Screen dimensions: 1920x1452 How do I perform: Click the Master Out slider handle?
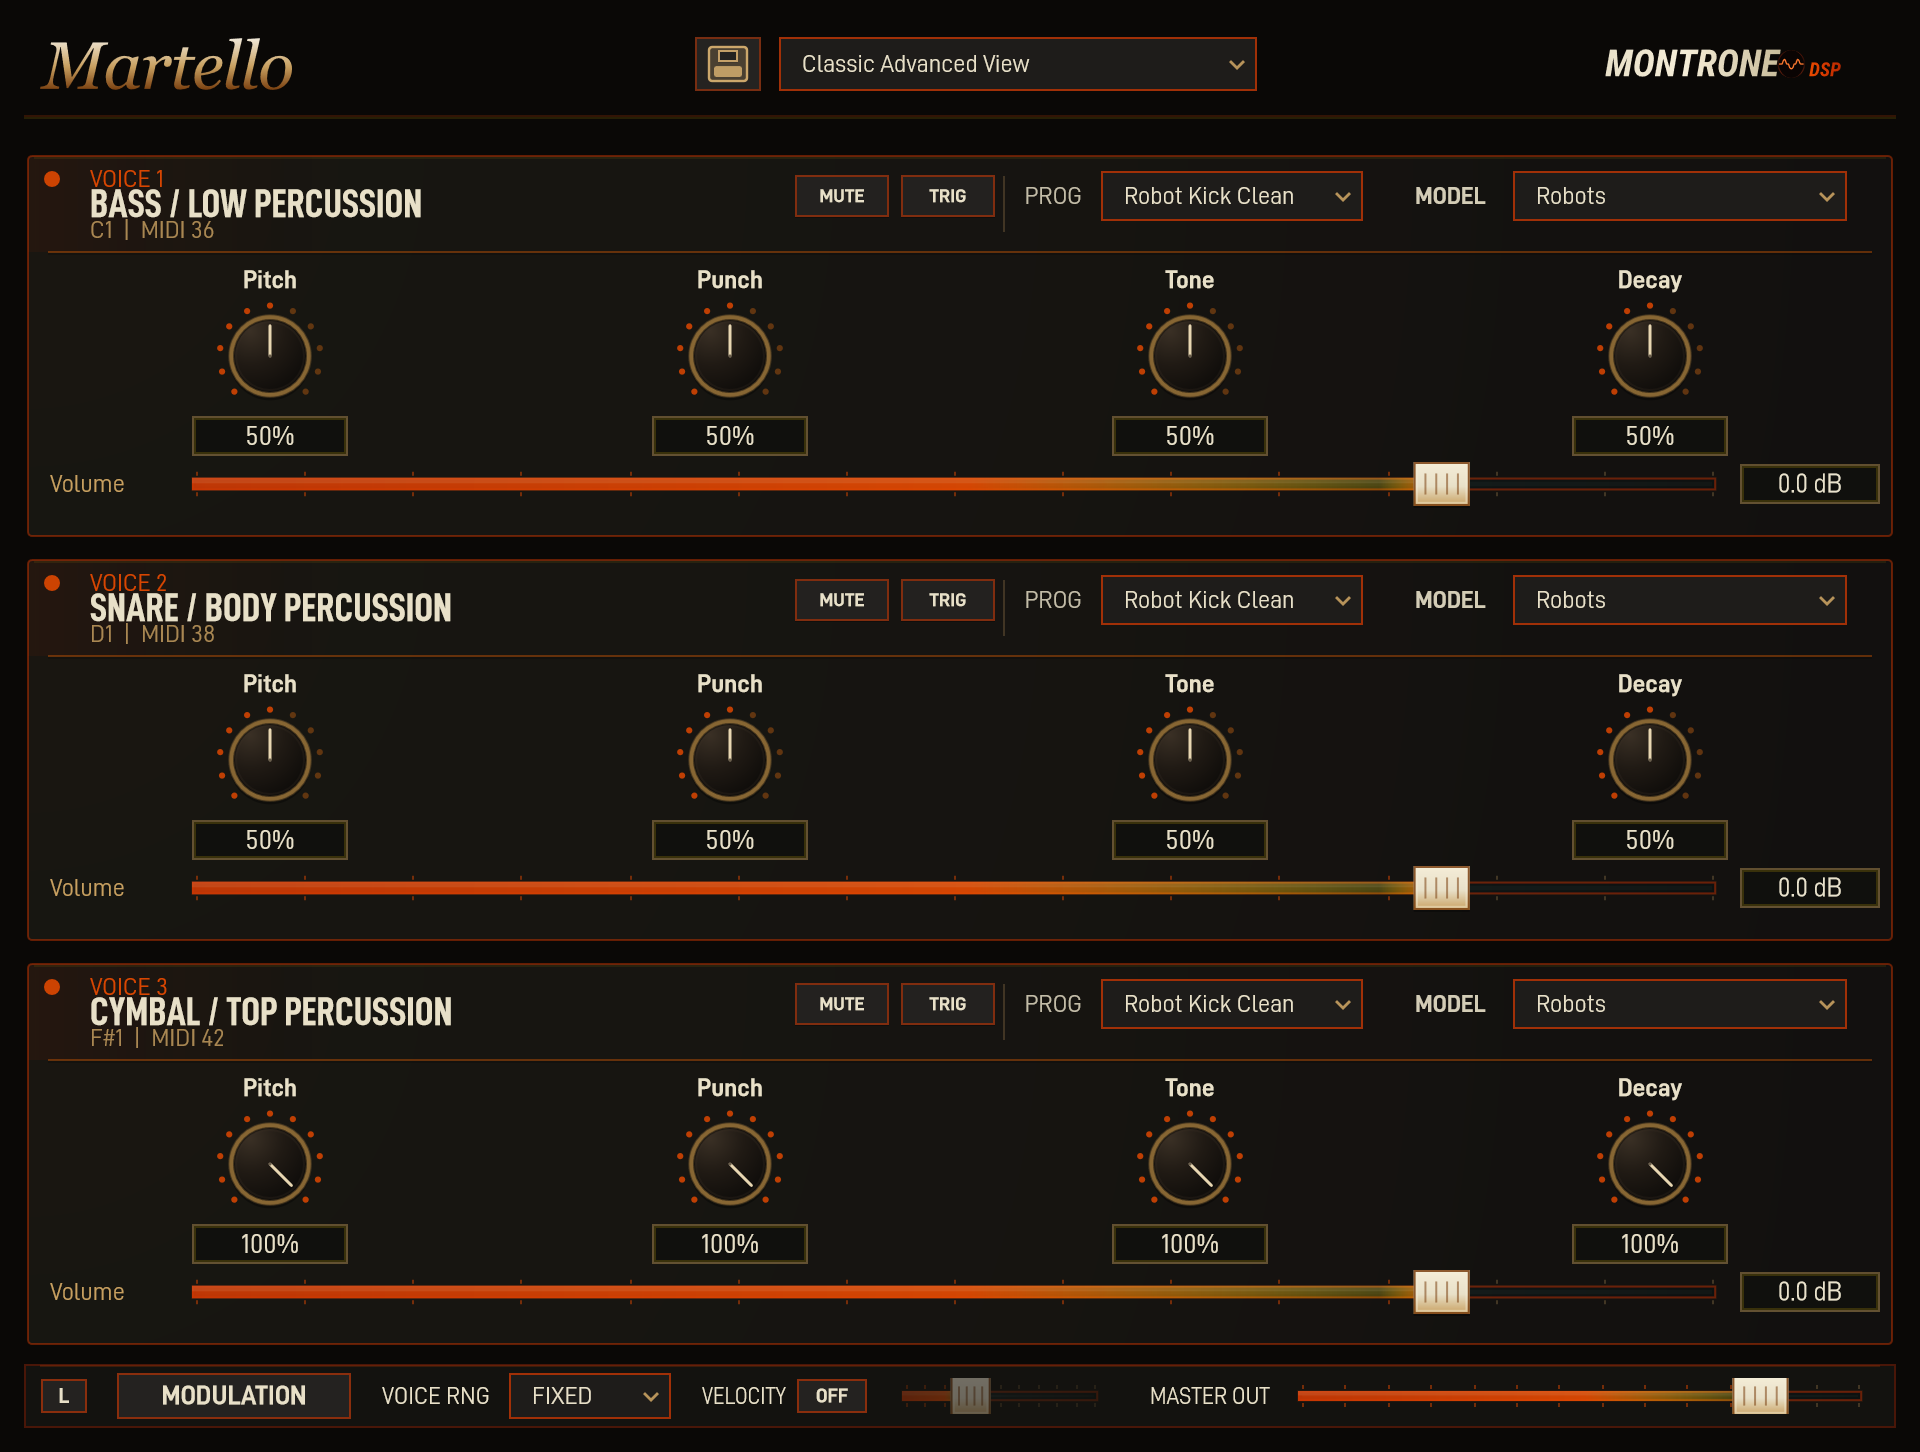point(1760,1396)
